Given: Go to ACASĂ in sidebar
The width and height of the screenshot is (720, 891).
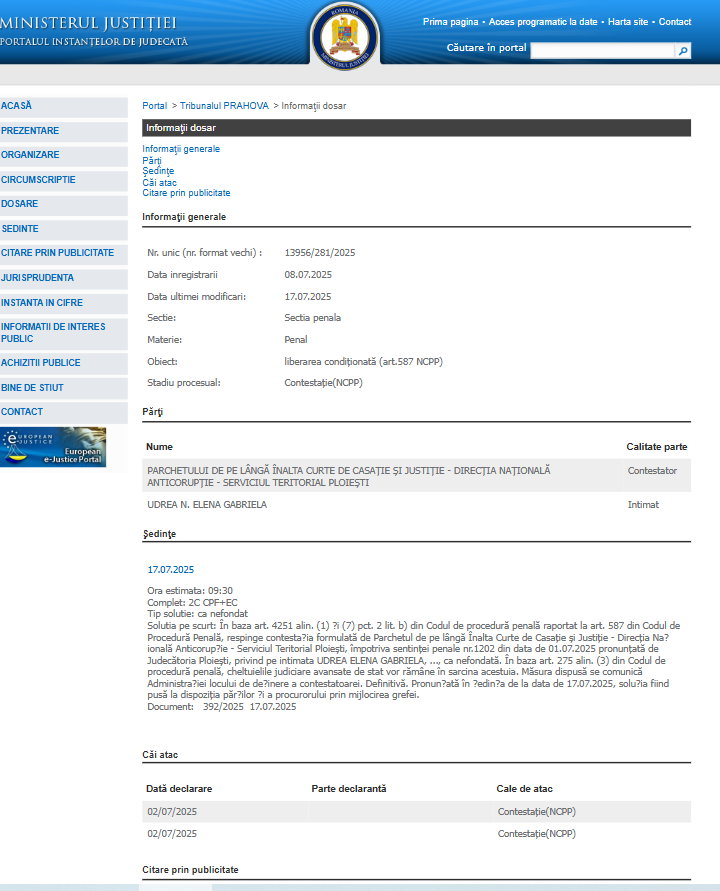Looking at the screenshot, I should 64,106.
